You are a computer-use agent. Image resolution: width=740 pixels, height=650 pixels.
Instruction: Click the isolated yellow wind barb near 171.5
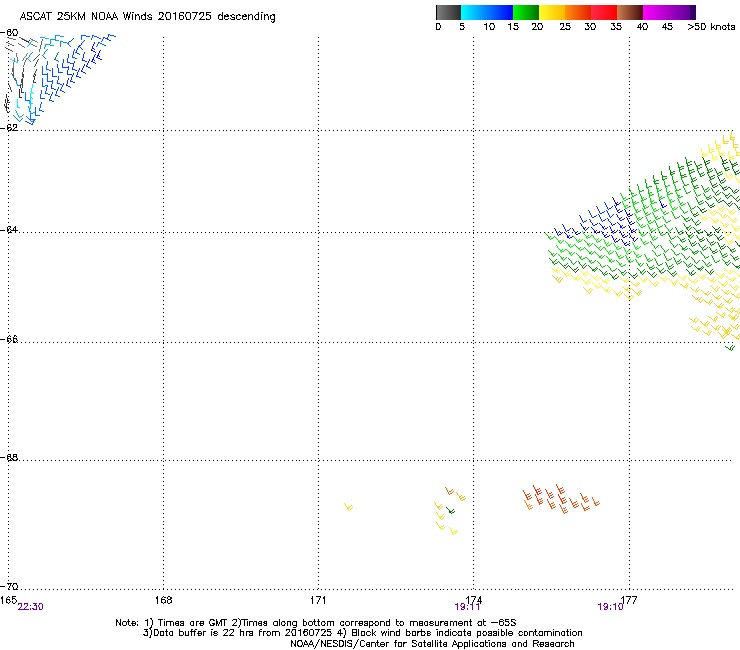point(348,507)
